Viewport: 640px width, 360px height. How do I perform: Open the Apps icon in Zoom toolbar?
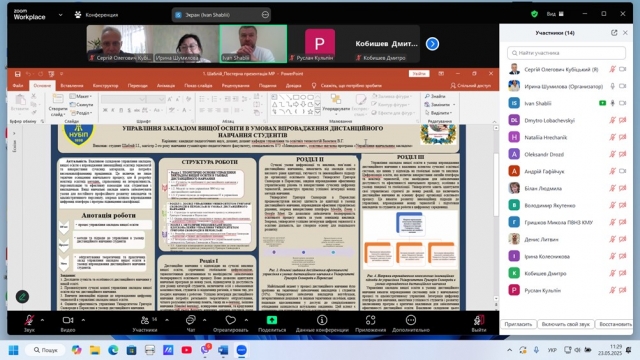(370, 320)
